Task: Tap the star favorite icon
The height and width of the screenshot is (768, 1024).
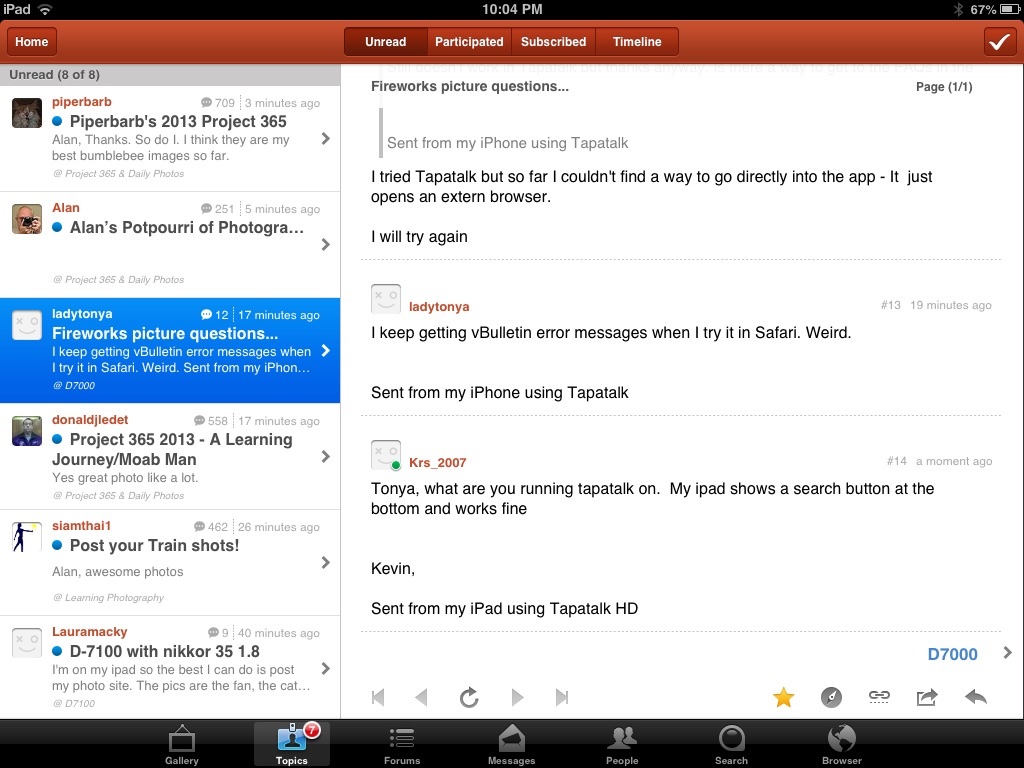Action: click(783, 698)
